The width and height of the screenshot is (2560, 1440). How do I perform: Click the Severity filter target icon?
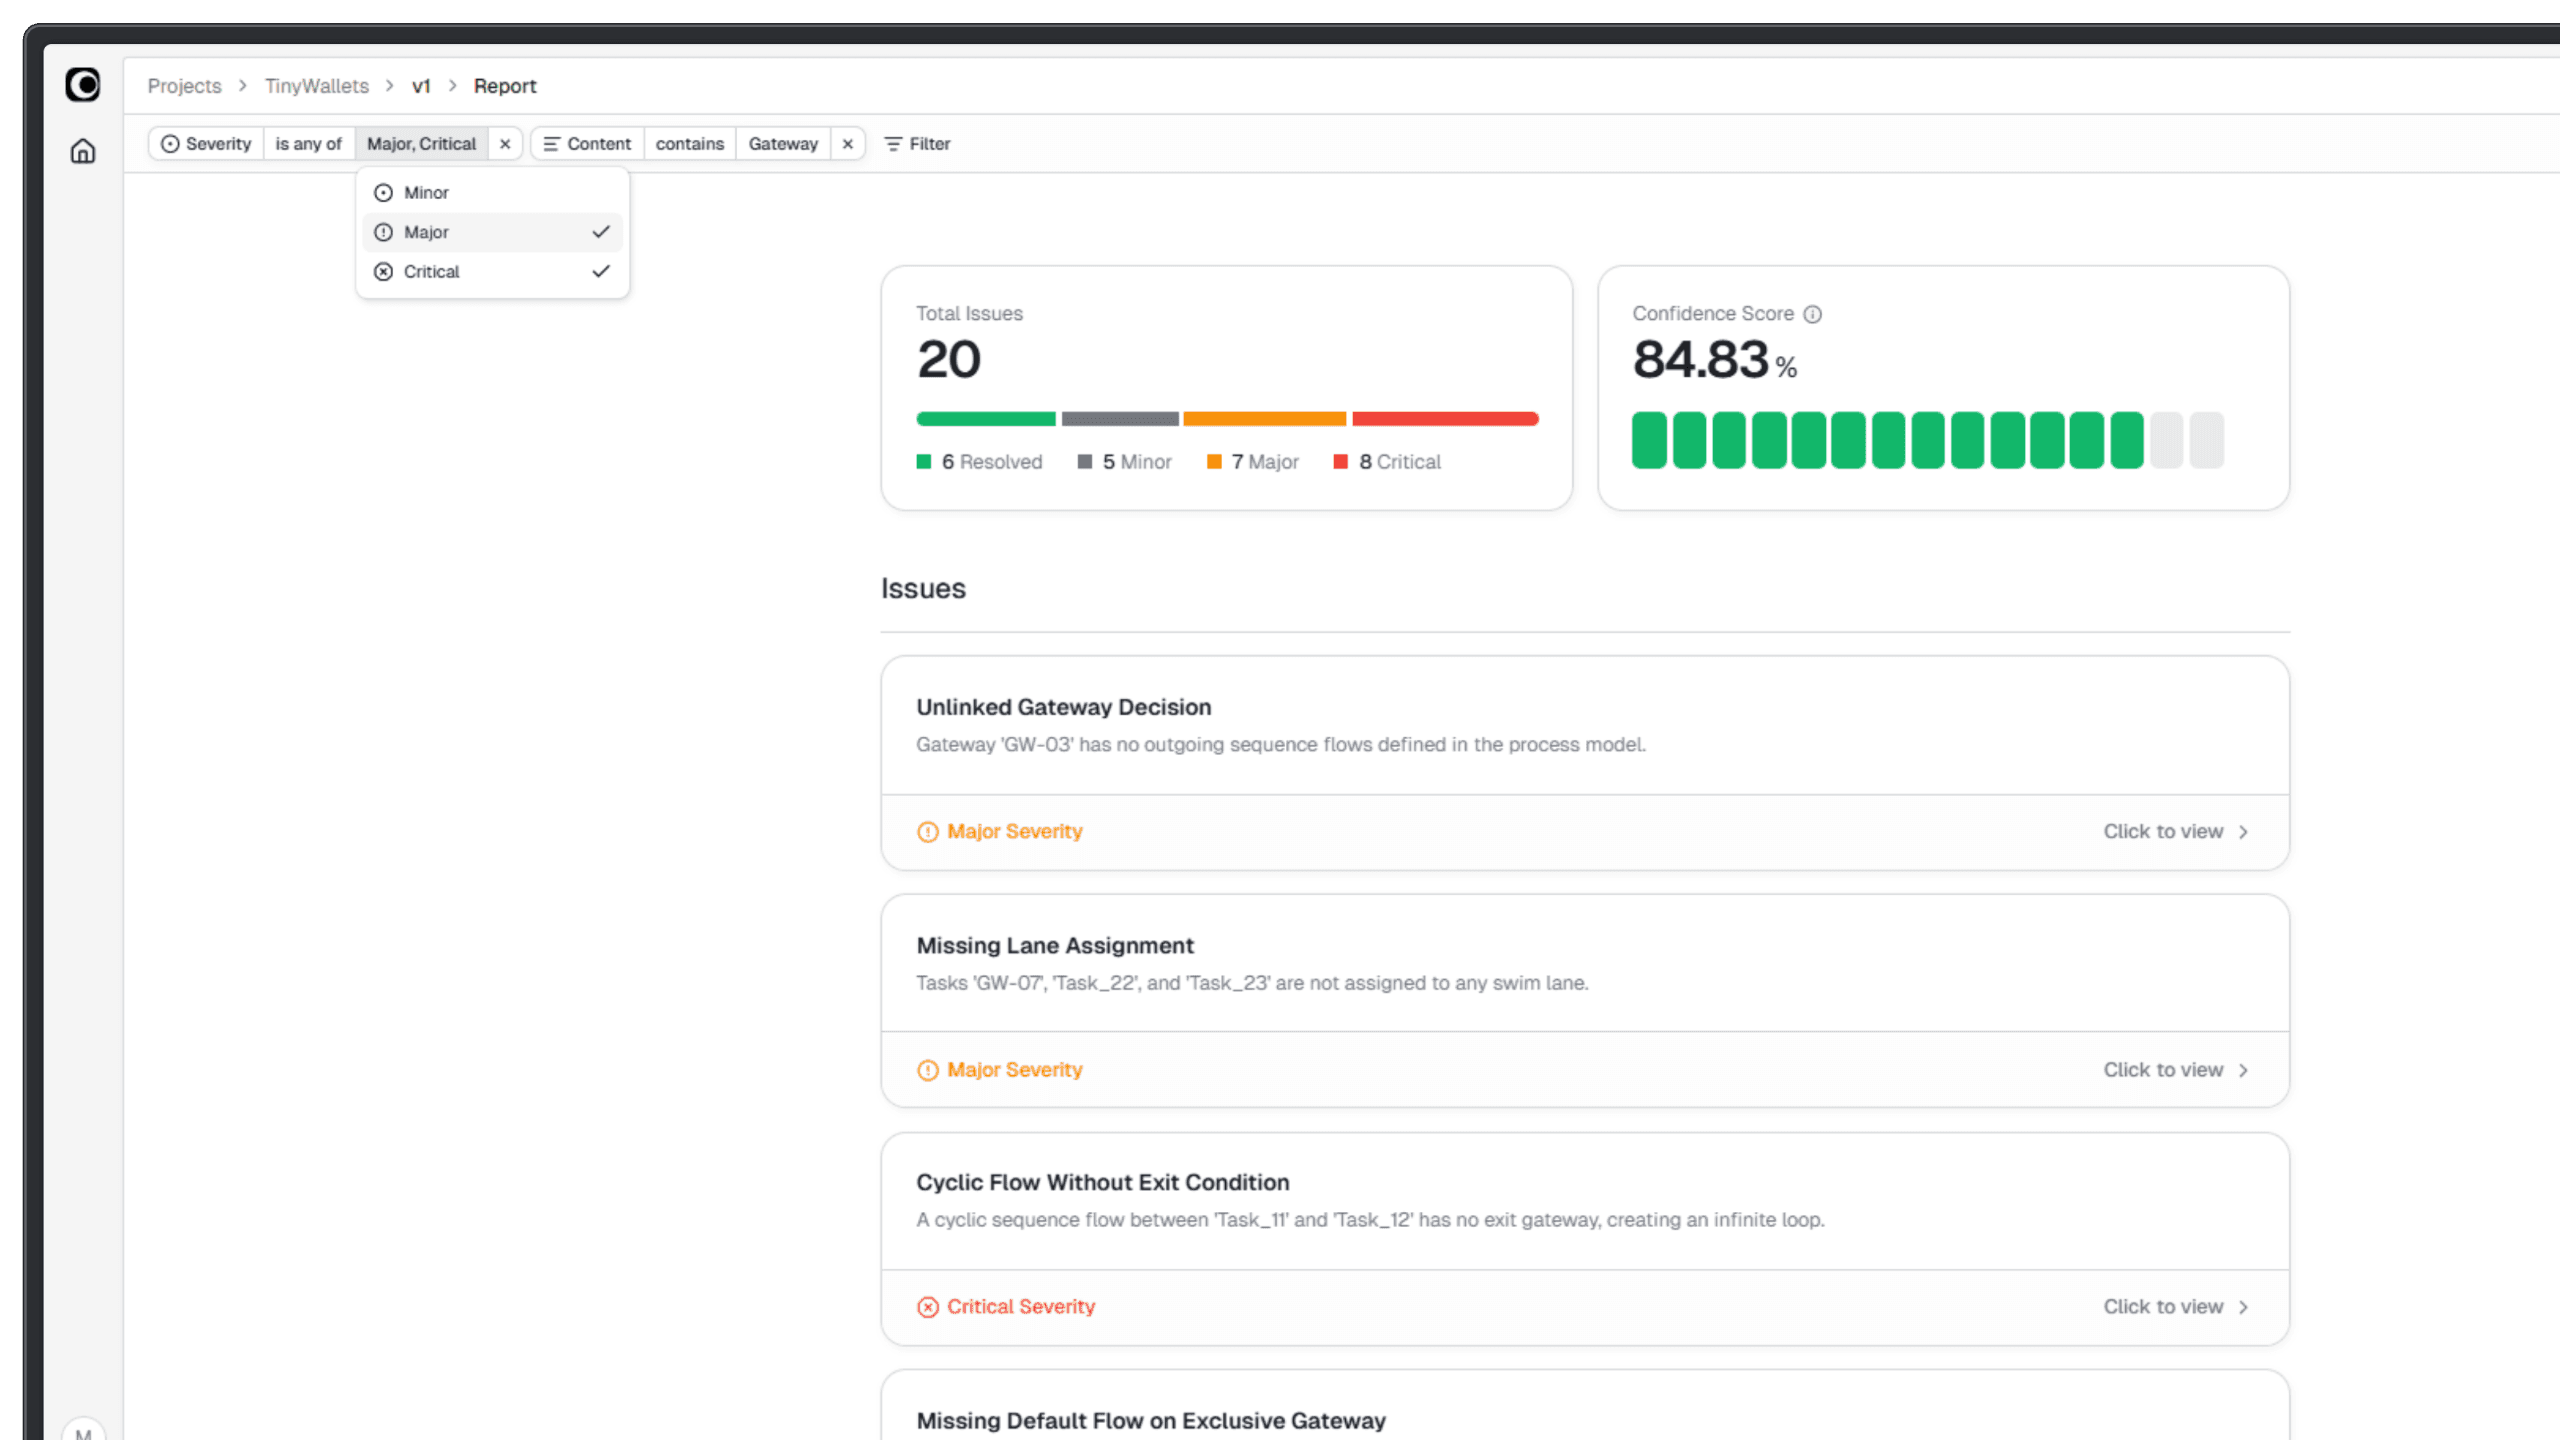pos(169,143)
